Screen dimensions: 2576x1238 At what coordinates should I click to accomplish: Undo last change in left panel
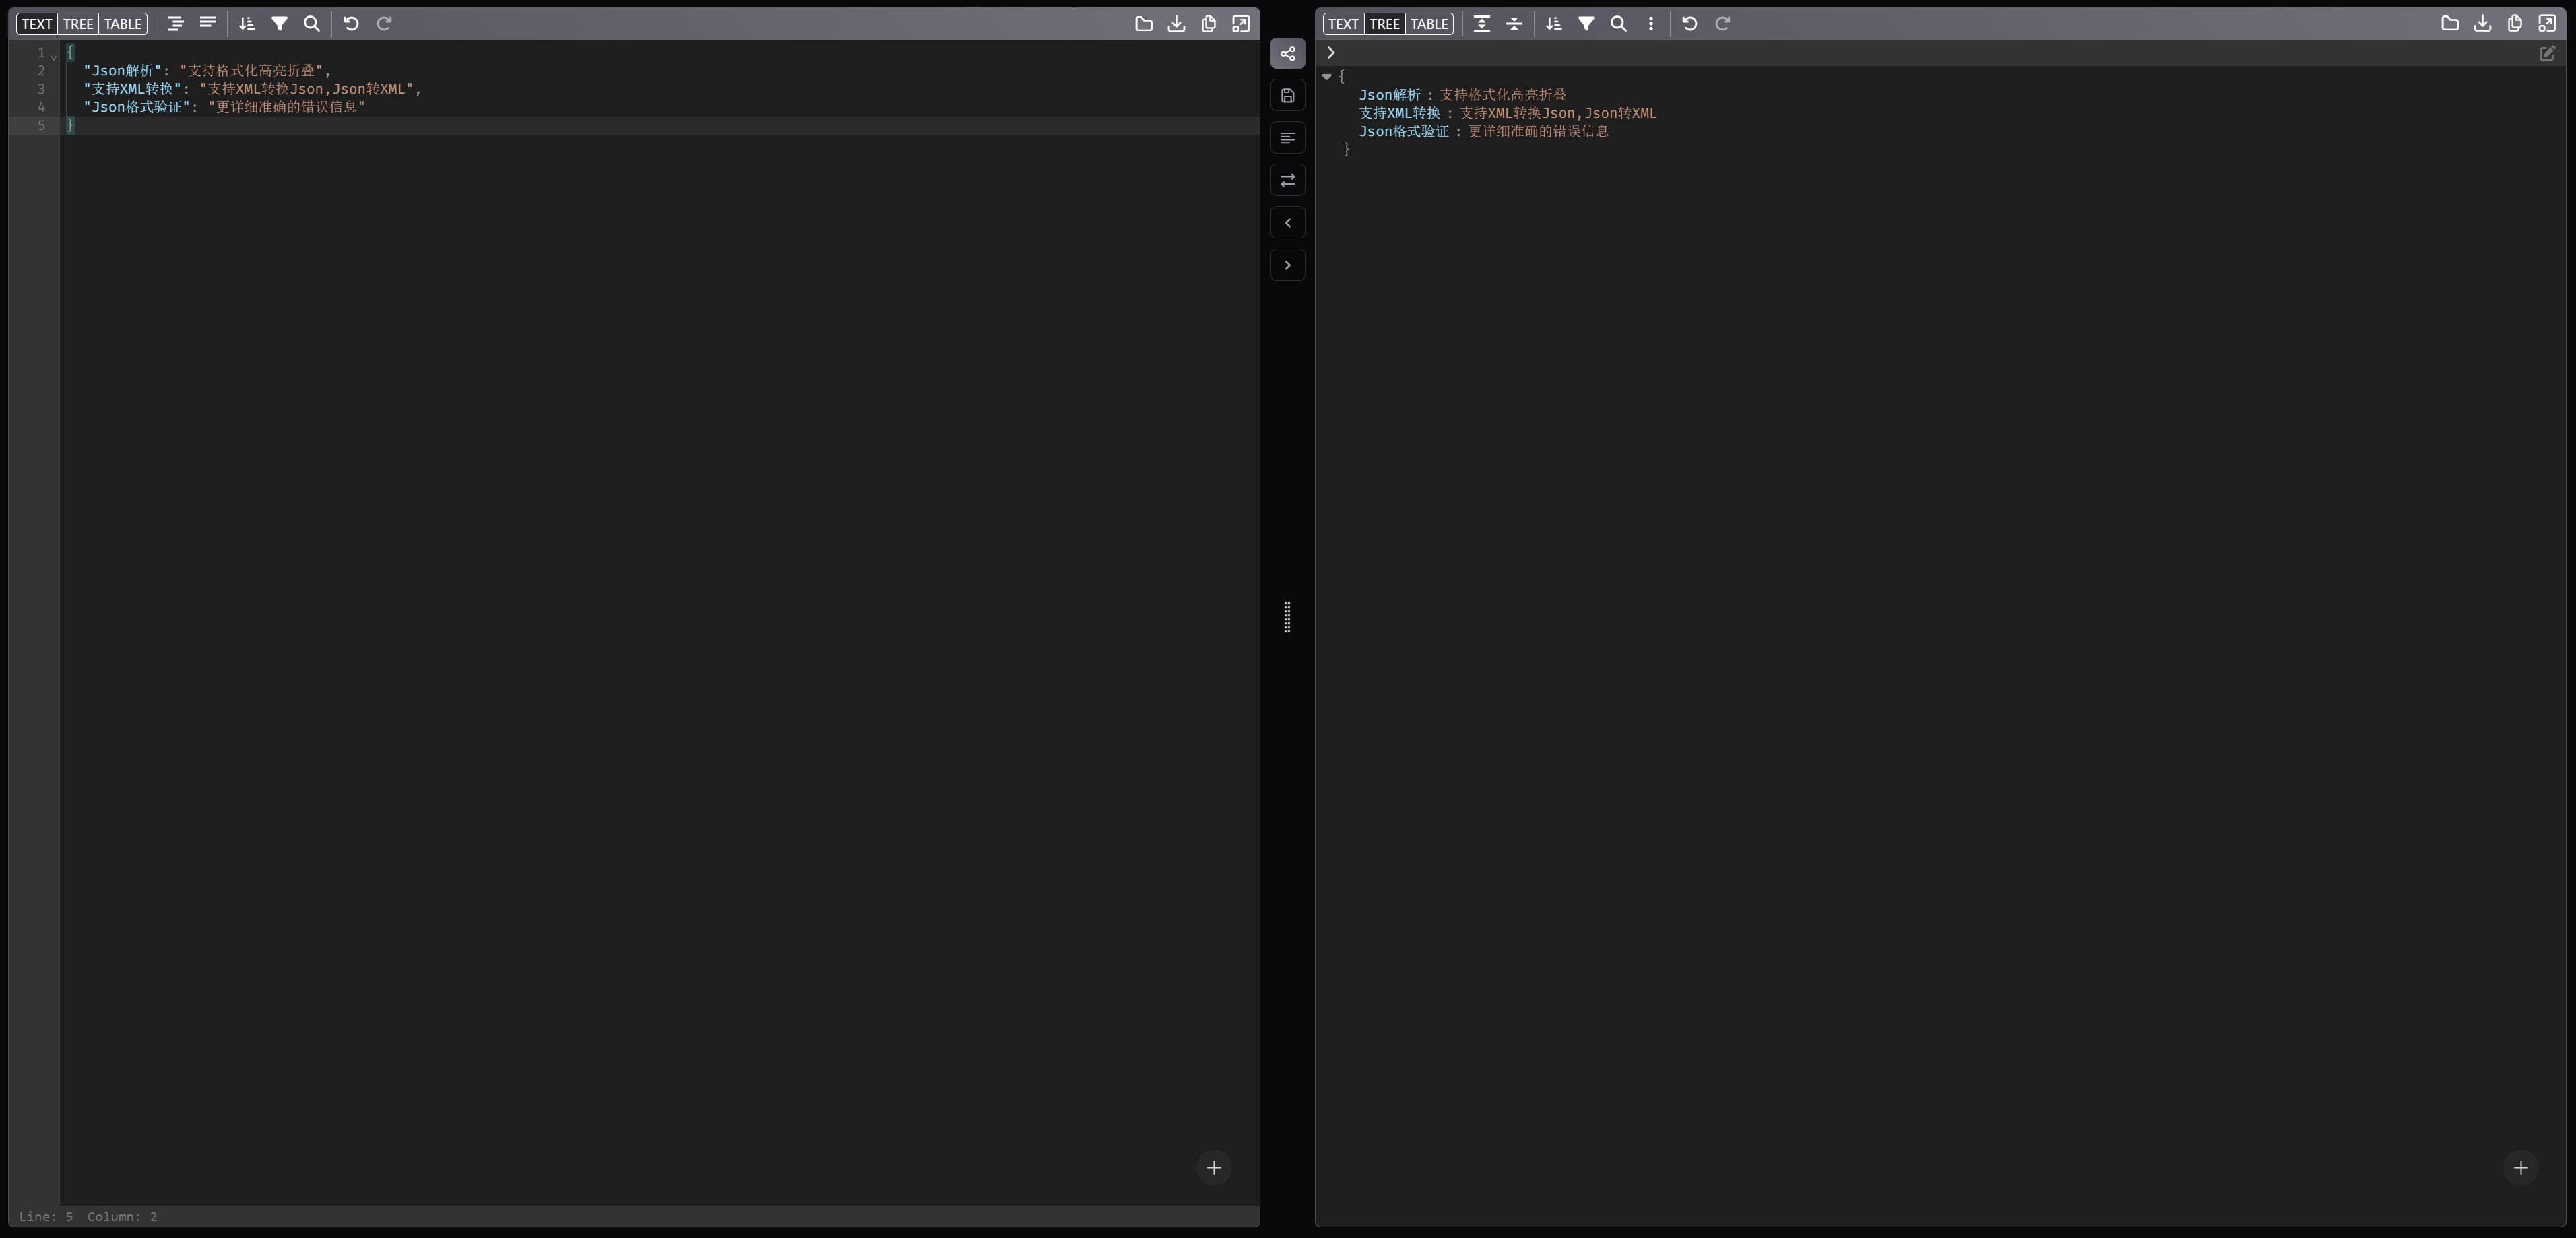(351, 24)
